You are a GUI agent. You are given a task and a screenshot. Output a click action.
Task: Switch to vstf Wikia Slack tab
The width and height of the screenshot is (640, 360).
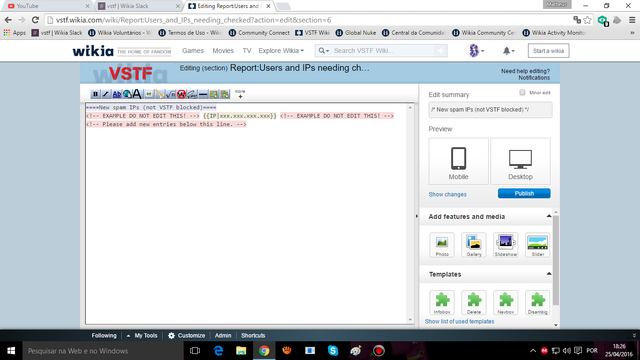[x=139, y=6]
